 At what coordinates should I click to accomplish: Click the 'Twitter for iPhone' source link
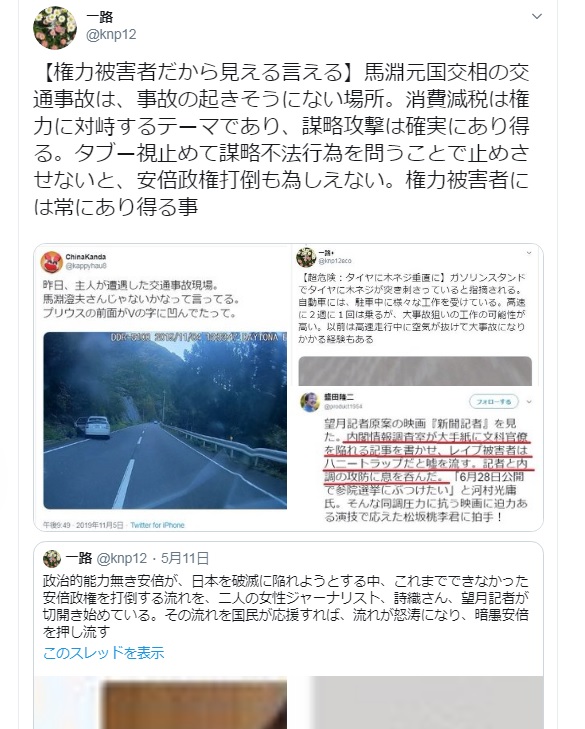coord(157,525)
